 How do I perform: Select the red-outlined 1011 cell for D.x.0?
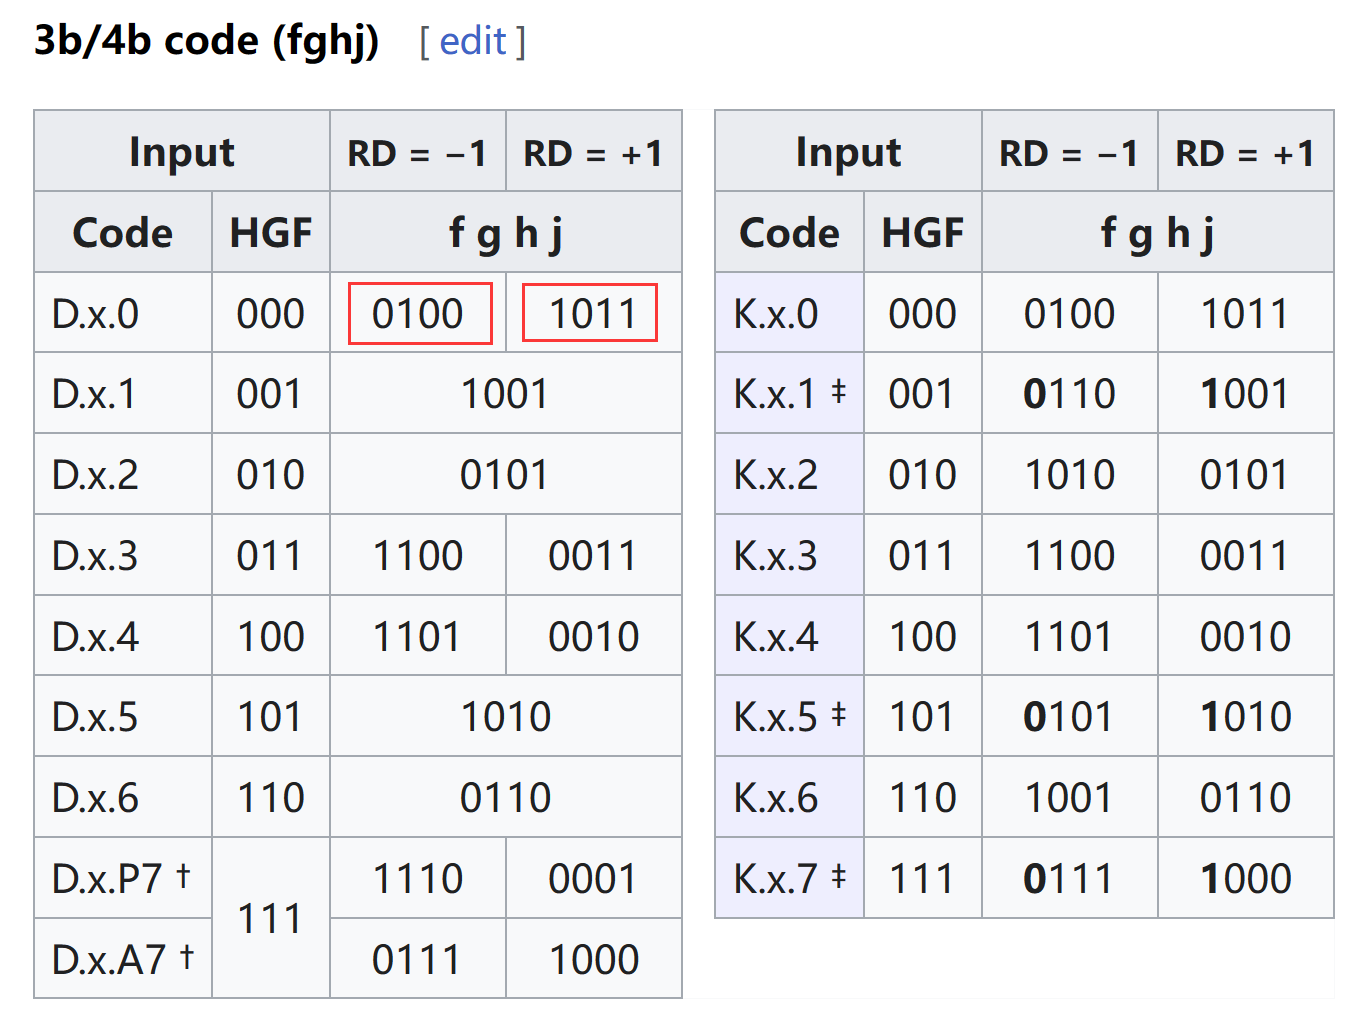(590, 314)
